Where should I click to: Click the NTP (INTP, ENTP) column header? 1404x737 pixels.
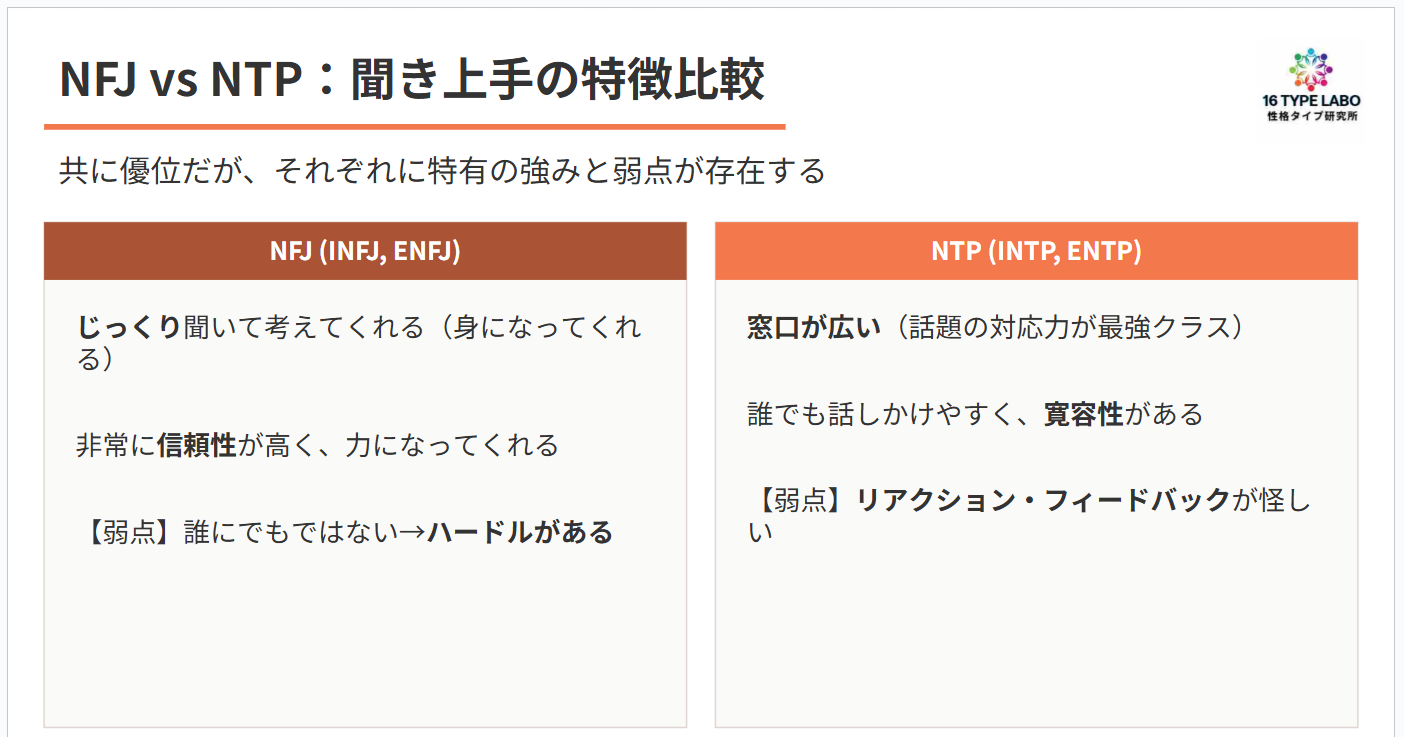[1036, 251]
